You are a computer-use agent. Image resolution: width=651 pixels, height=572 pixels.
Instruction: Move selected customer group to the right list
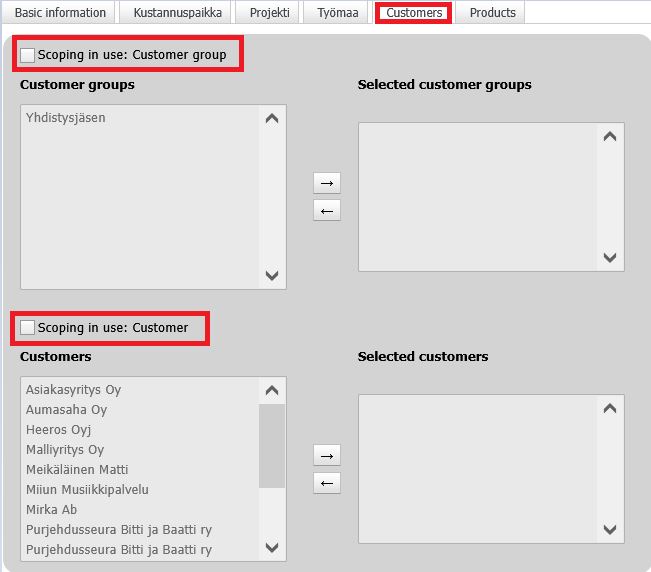point(327,183)
